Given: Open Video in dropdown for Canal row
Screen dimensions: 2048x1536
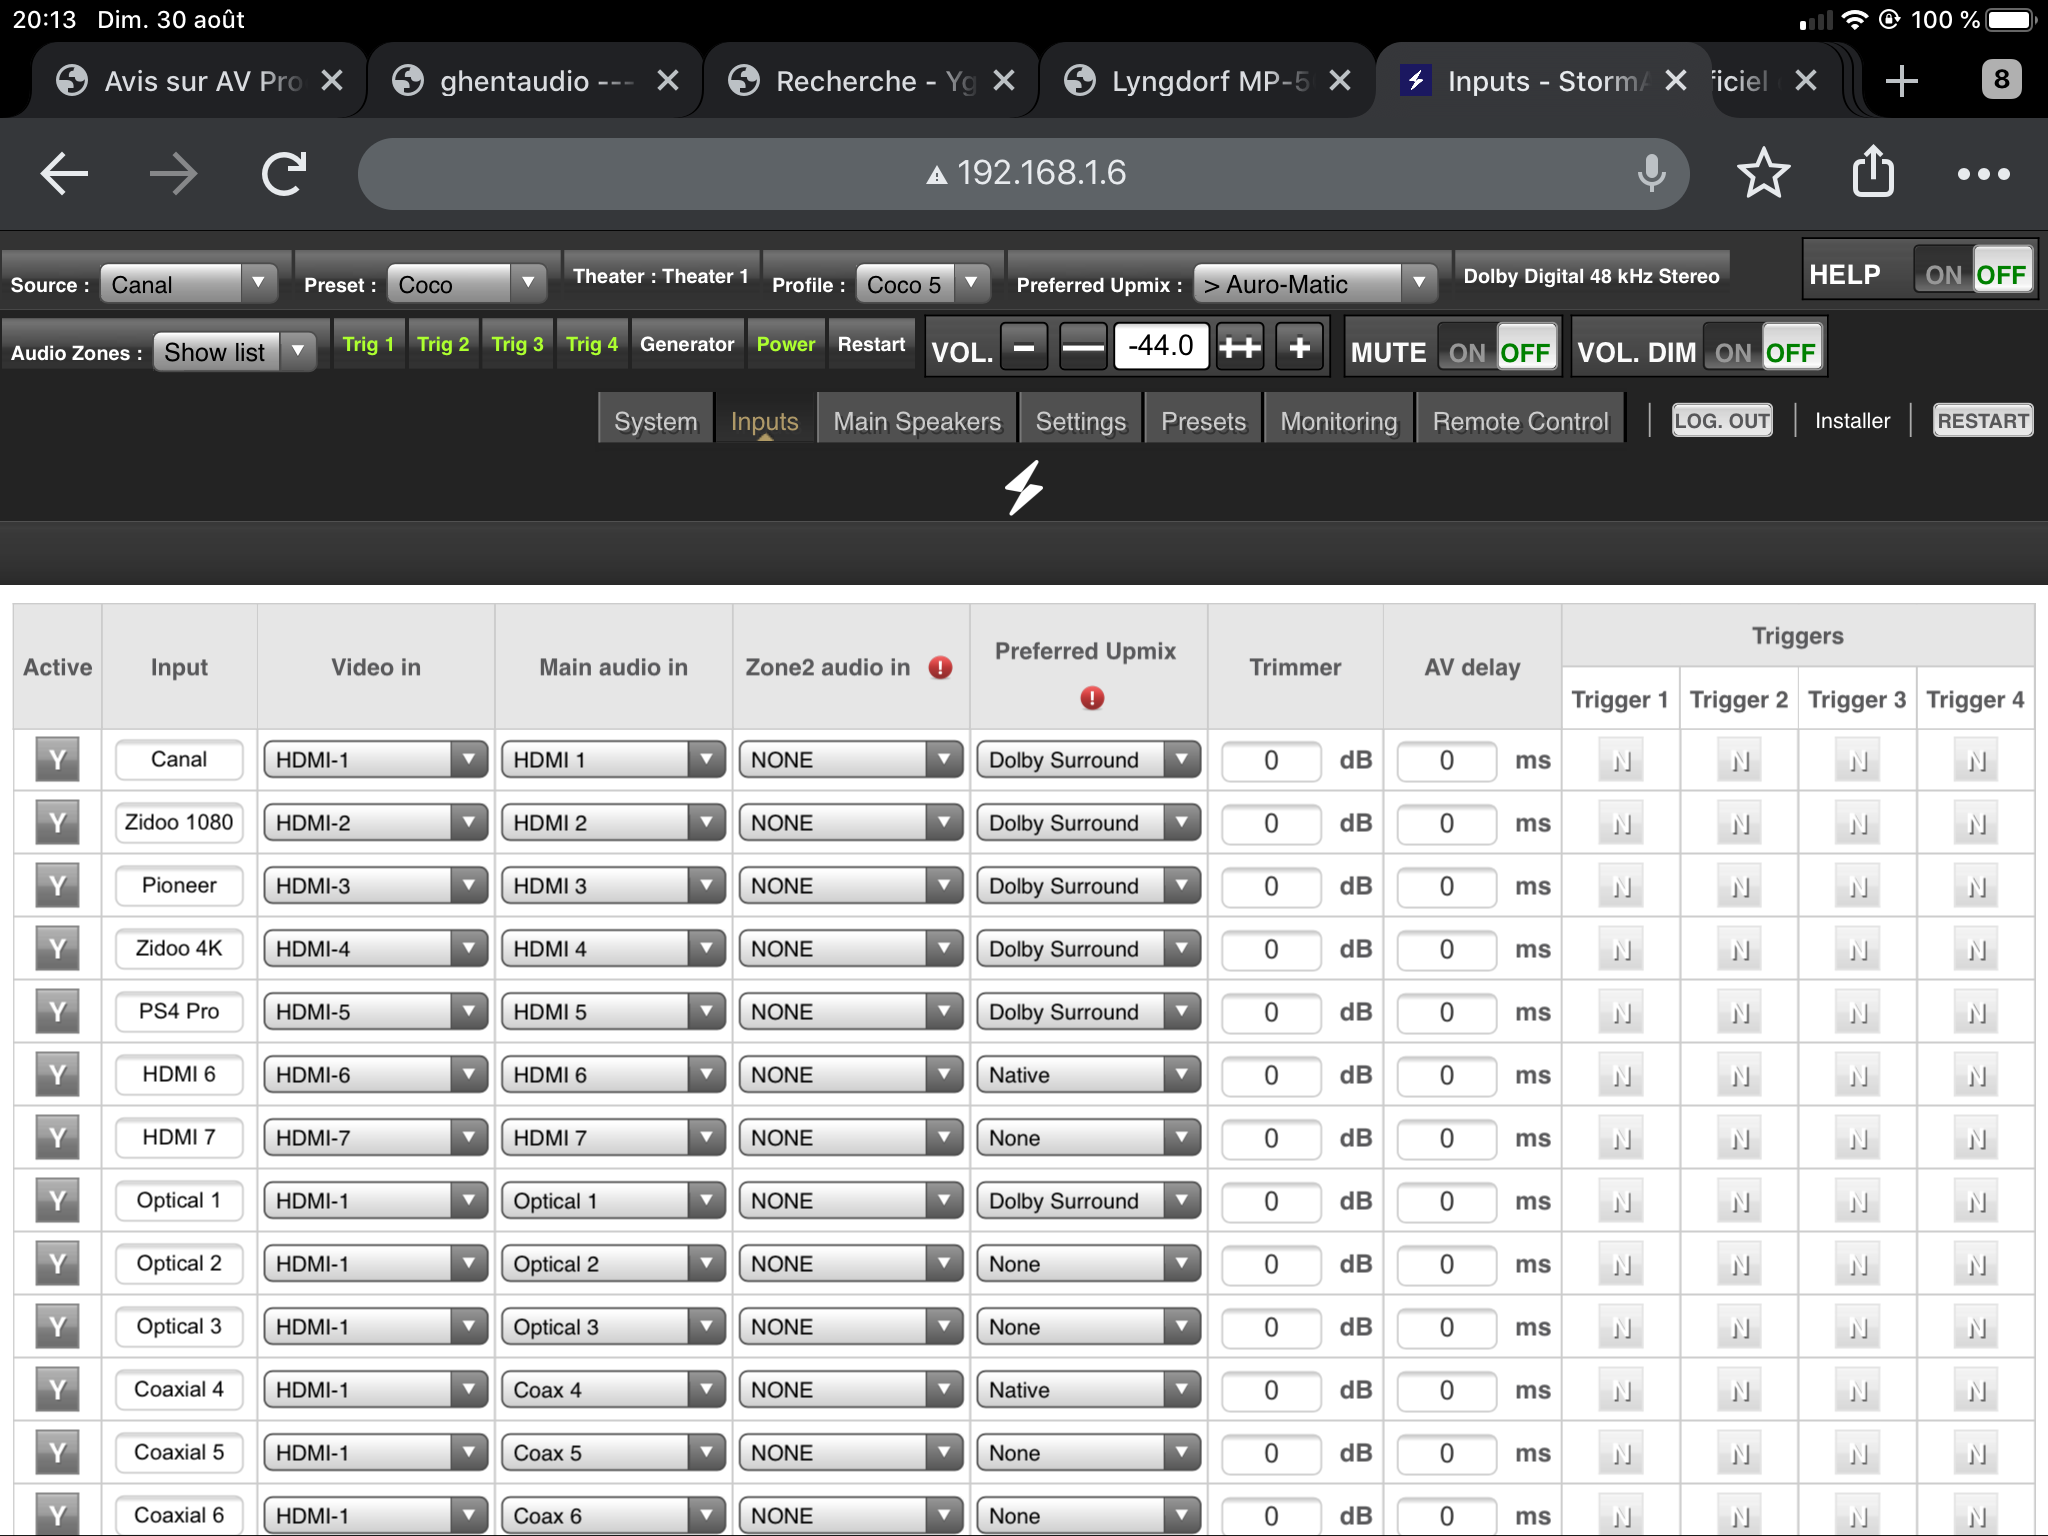Looking at the screenshot, I should pyautogui.click(x=375, y=760).
